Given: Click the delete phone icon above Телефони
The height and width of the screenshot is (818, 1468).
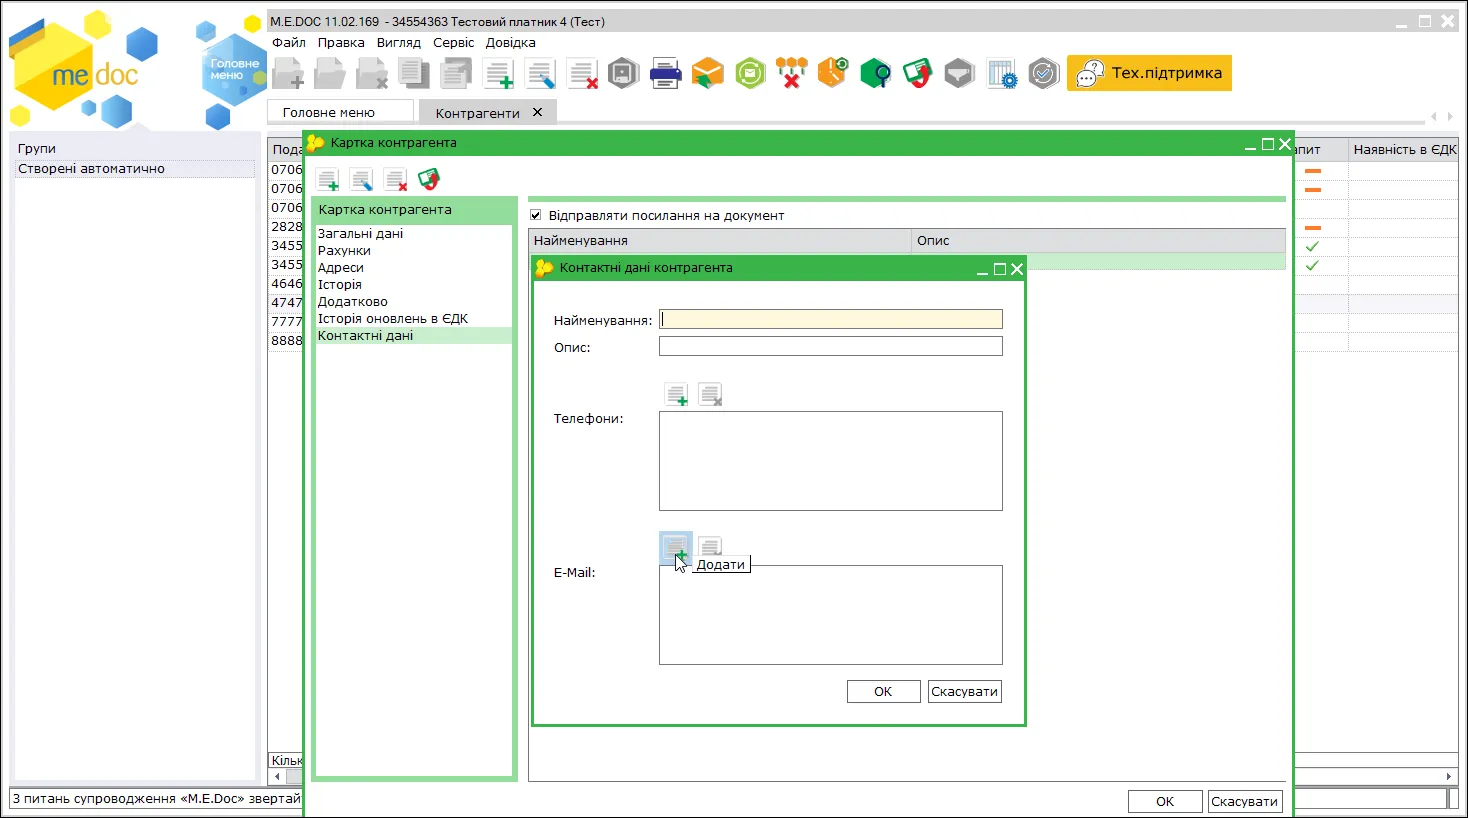Looking at the screenshot, I should pyautogui.click(x=710, y=394).
